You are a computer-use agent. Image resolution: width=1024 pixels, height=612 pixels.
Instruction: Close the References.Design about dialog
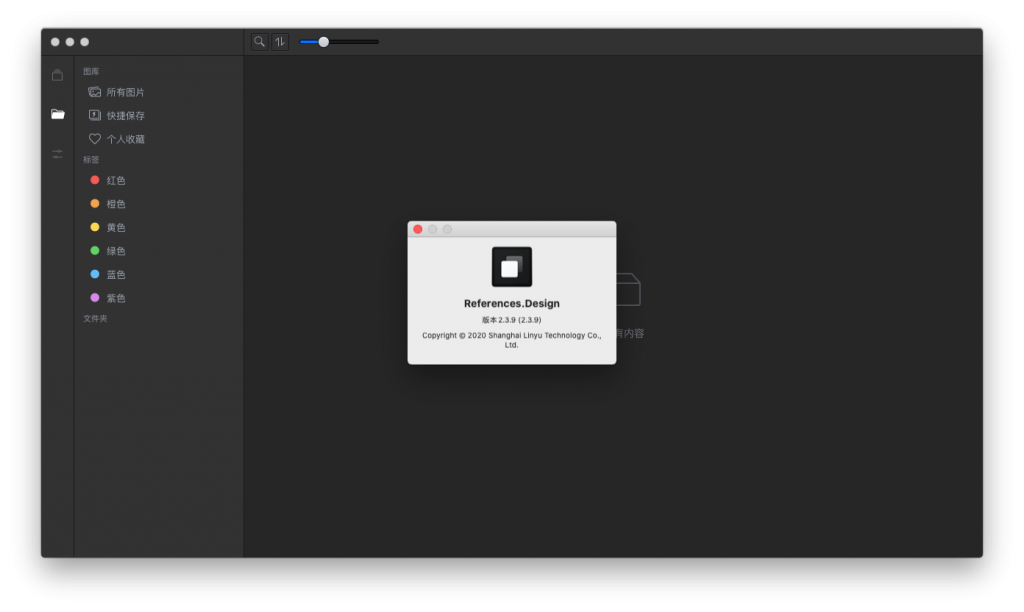(x=418, y=229)
